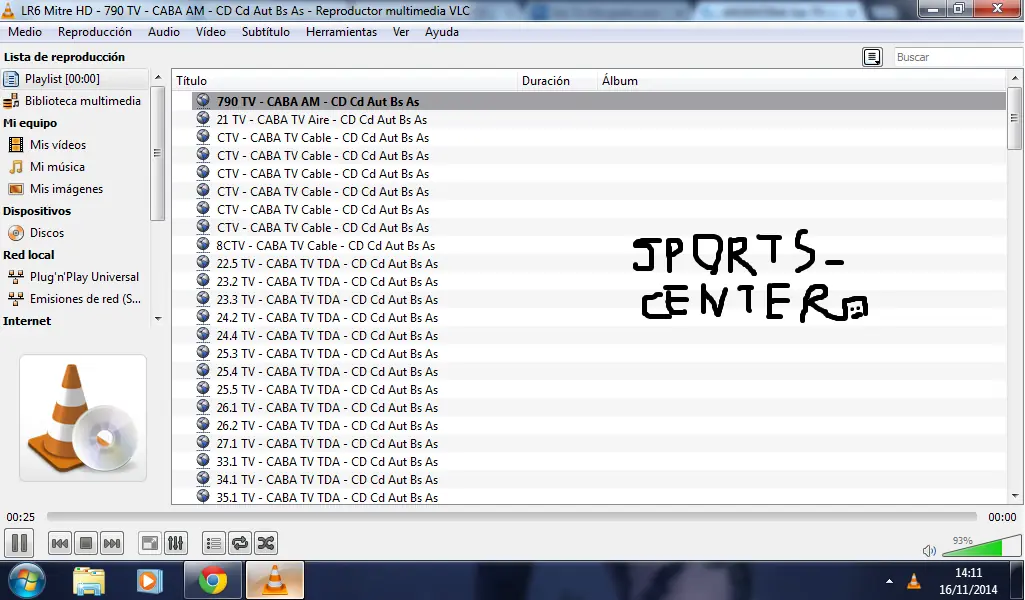Select Playlist [00:00] in sidebar
Image resolution: width=1025 pixels, height=600 pixels.
[x=75, y=79]
